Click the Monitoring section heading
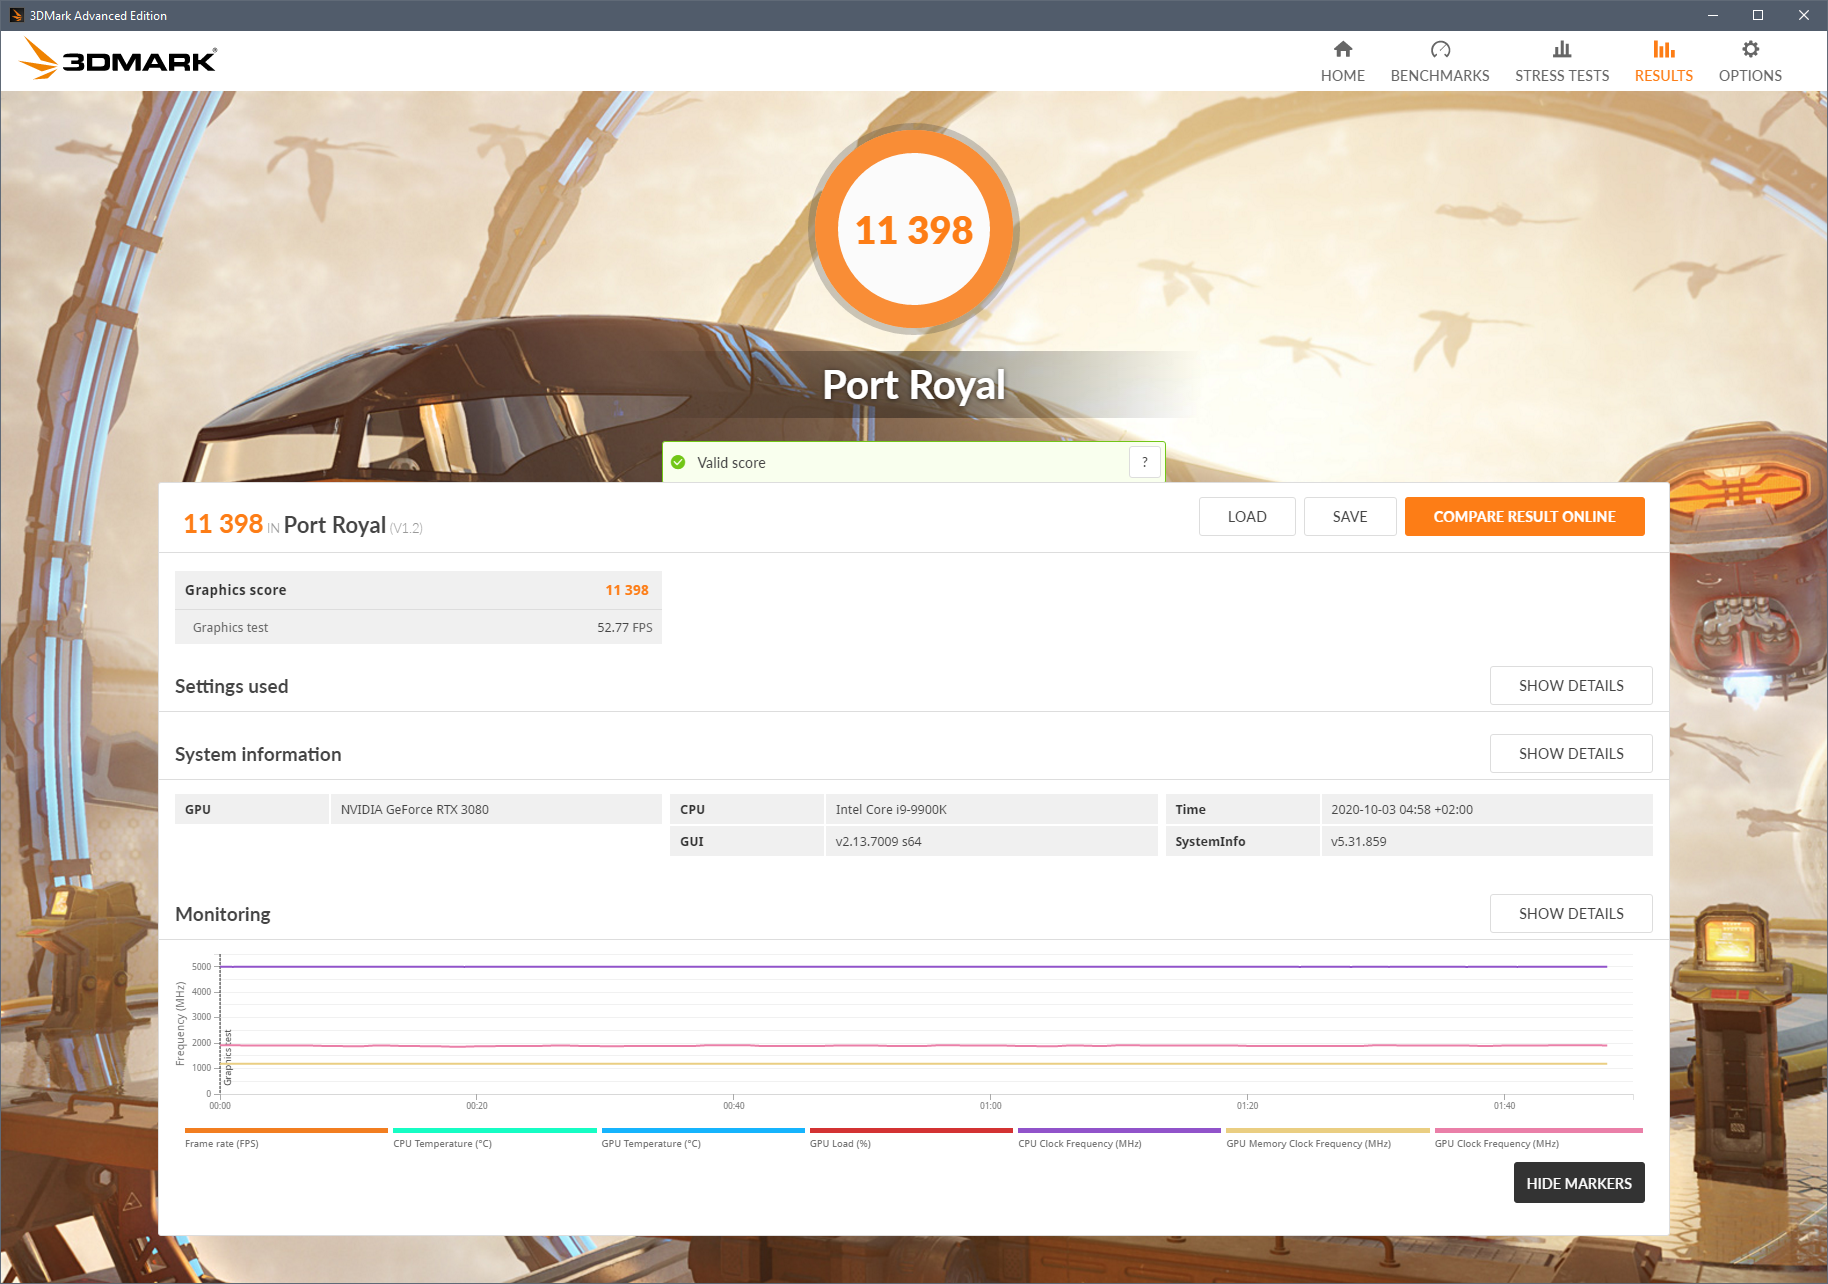Viewport: 1828px width, 1284px height. [x=222, y=914]
